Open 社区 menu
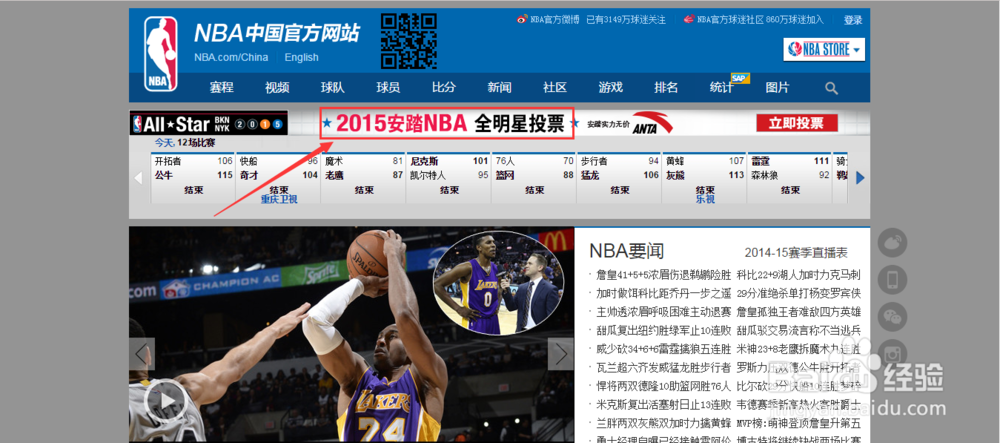The width and height of the screenshot is (1000, 443). pos(555,87)
